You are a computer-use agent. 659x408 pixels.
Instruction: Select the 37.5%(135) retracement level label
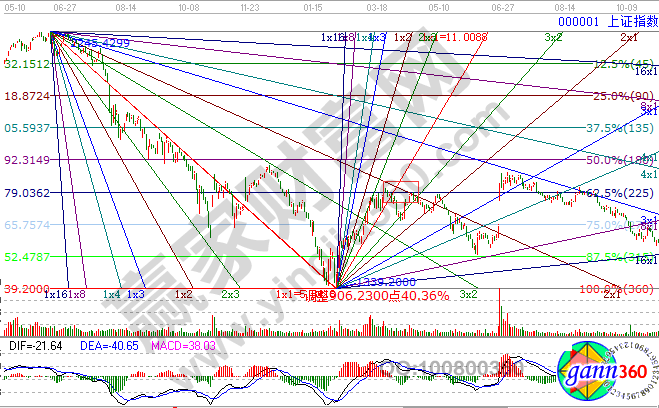(x=618, y=128)
